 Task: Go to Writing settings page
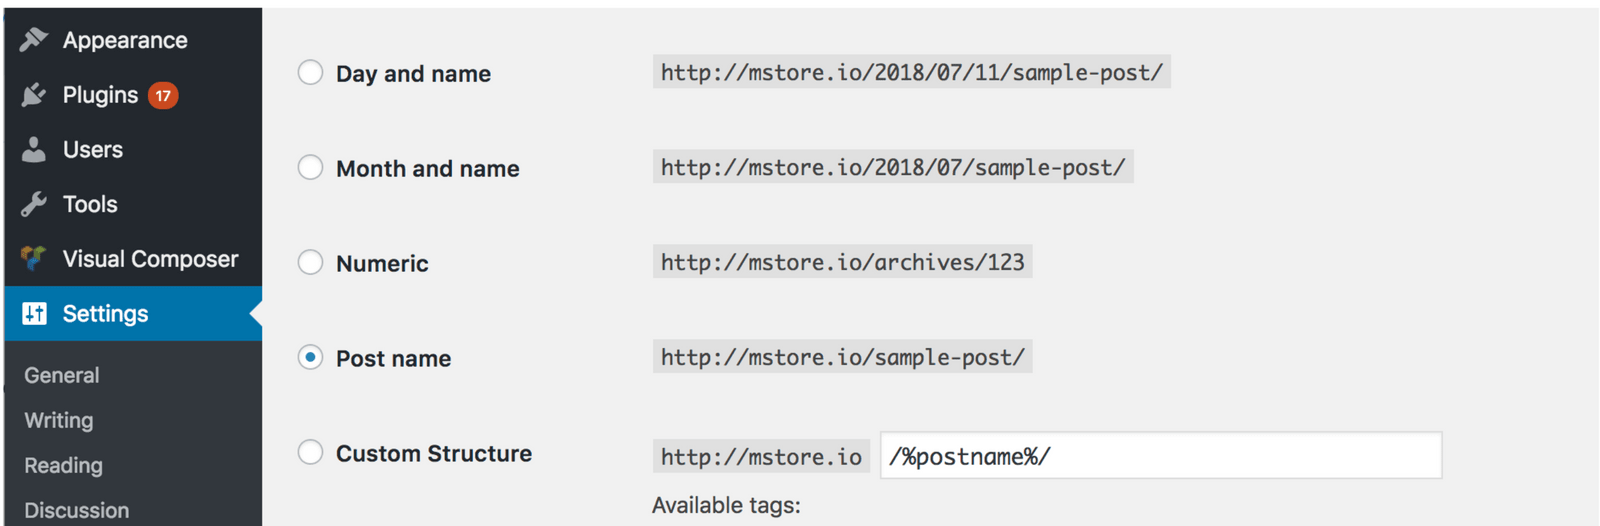coord(59,421)
